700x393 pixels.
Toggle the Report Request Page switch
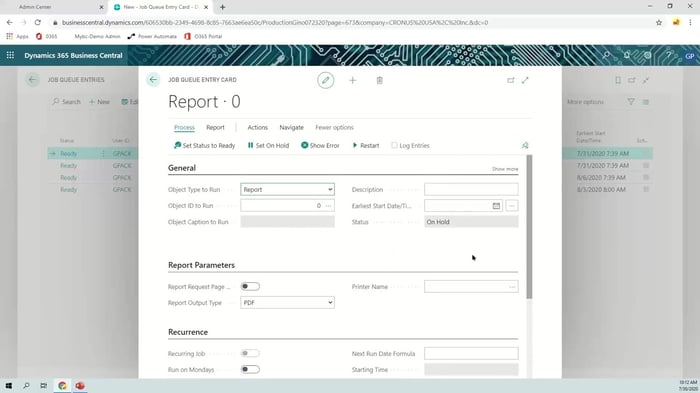(250, 286)
